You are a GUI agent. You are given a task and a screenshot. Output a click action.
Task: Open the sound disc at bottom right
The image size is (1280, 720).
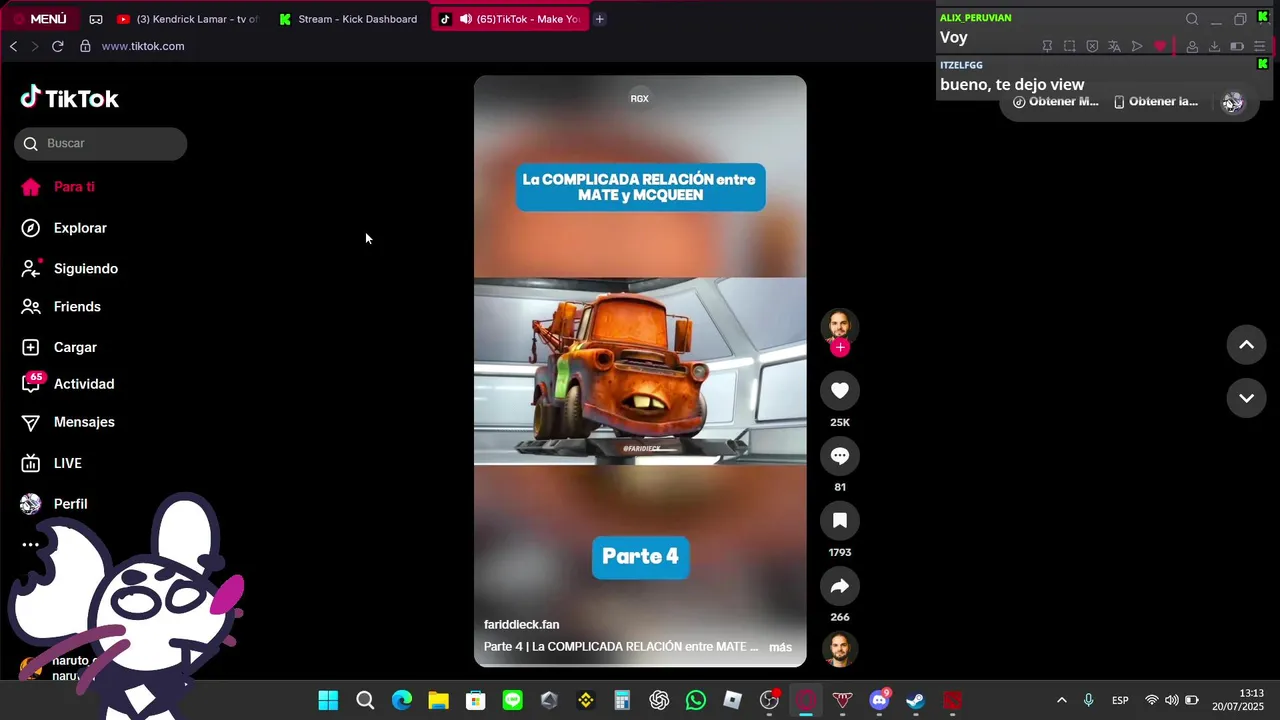[840, 650]
